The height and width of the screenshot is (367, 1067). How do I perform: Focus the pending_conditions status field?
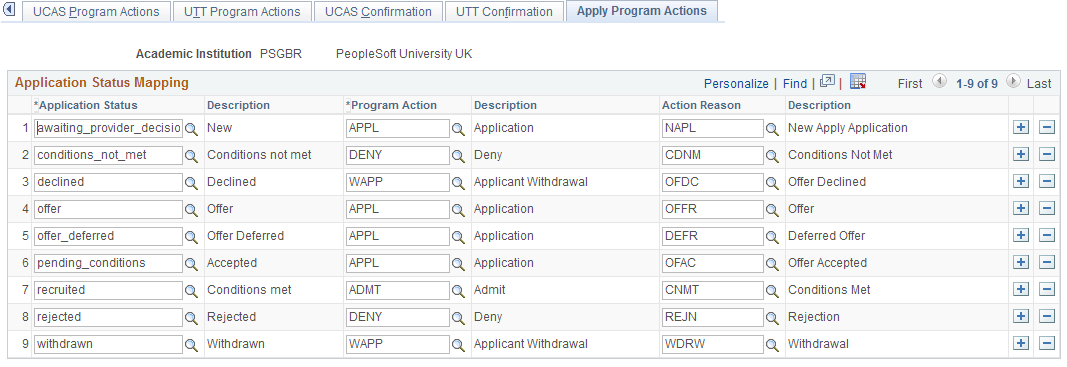coord(109,263)
